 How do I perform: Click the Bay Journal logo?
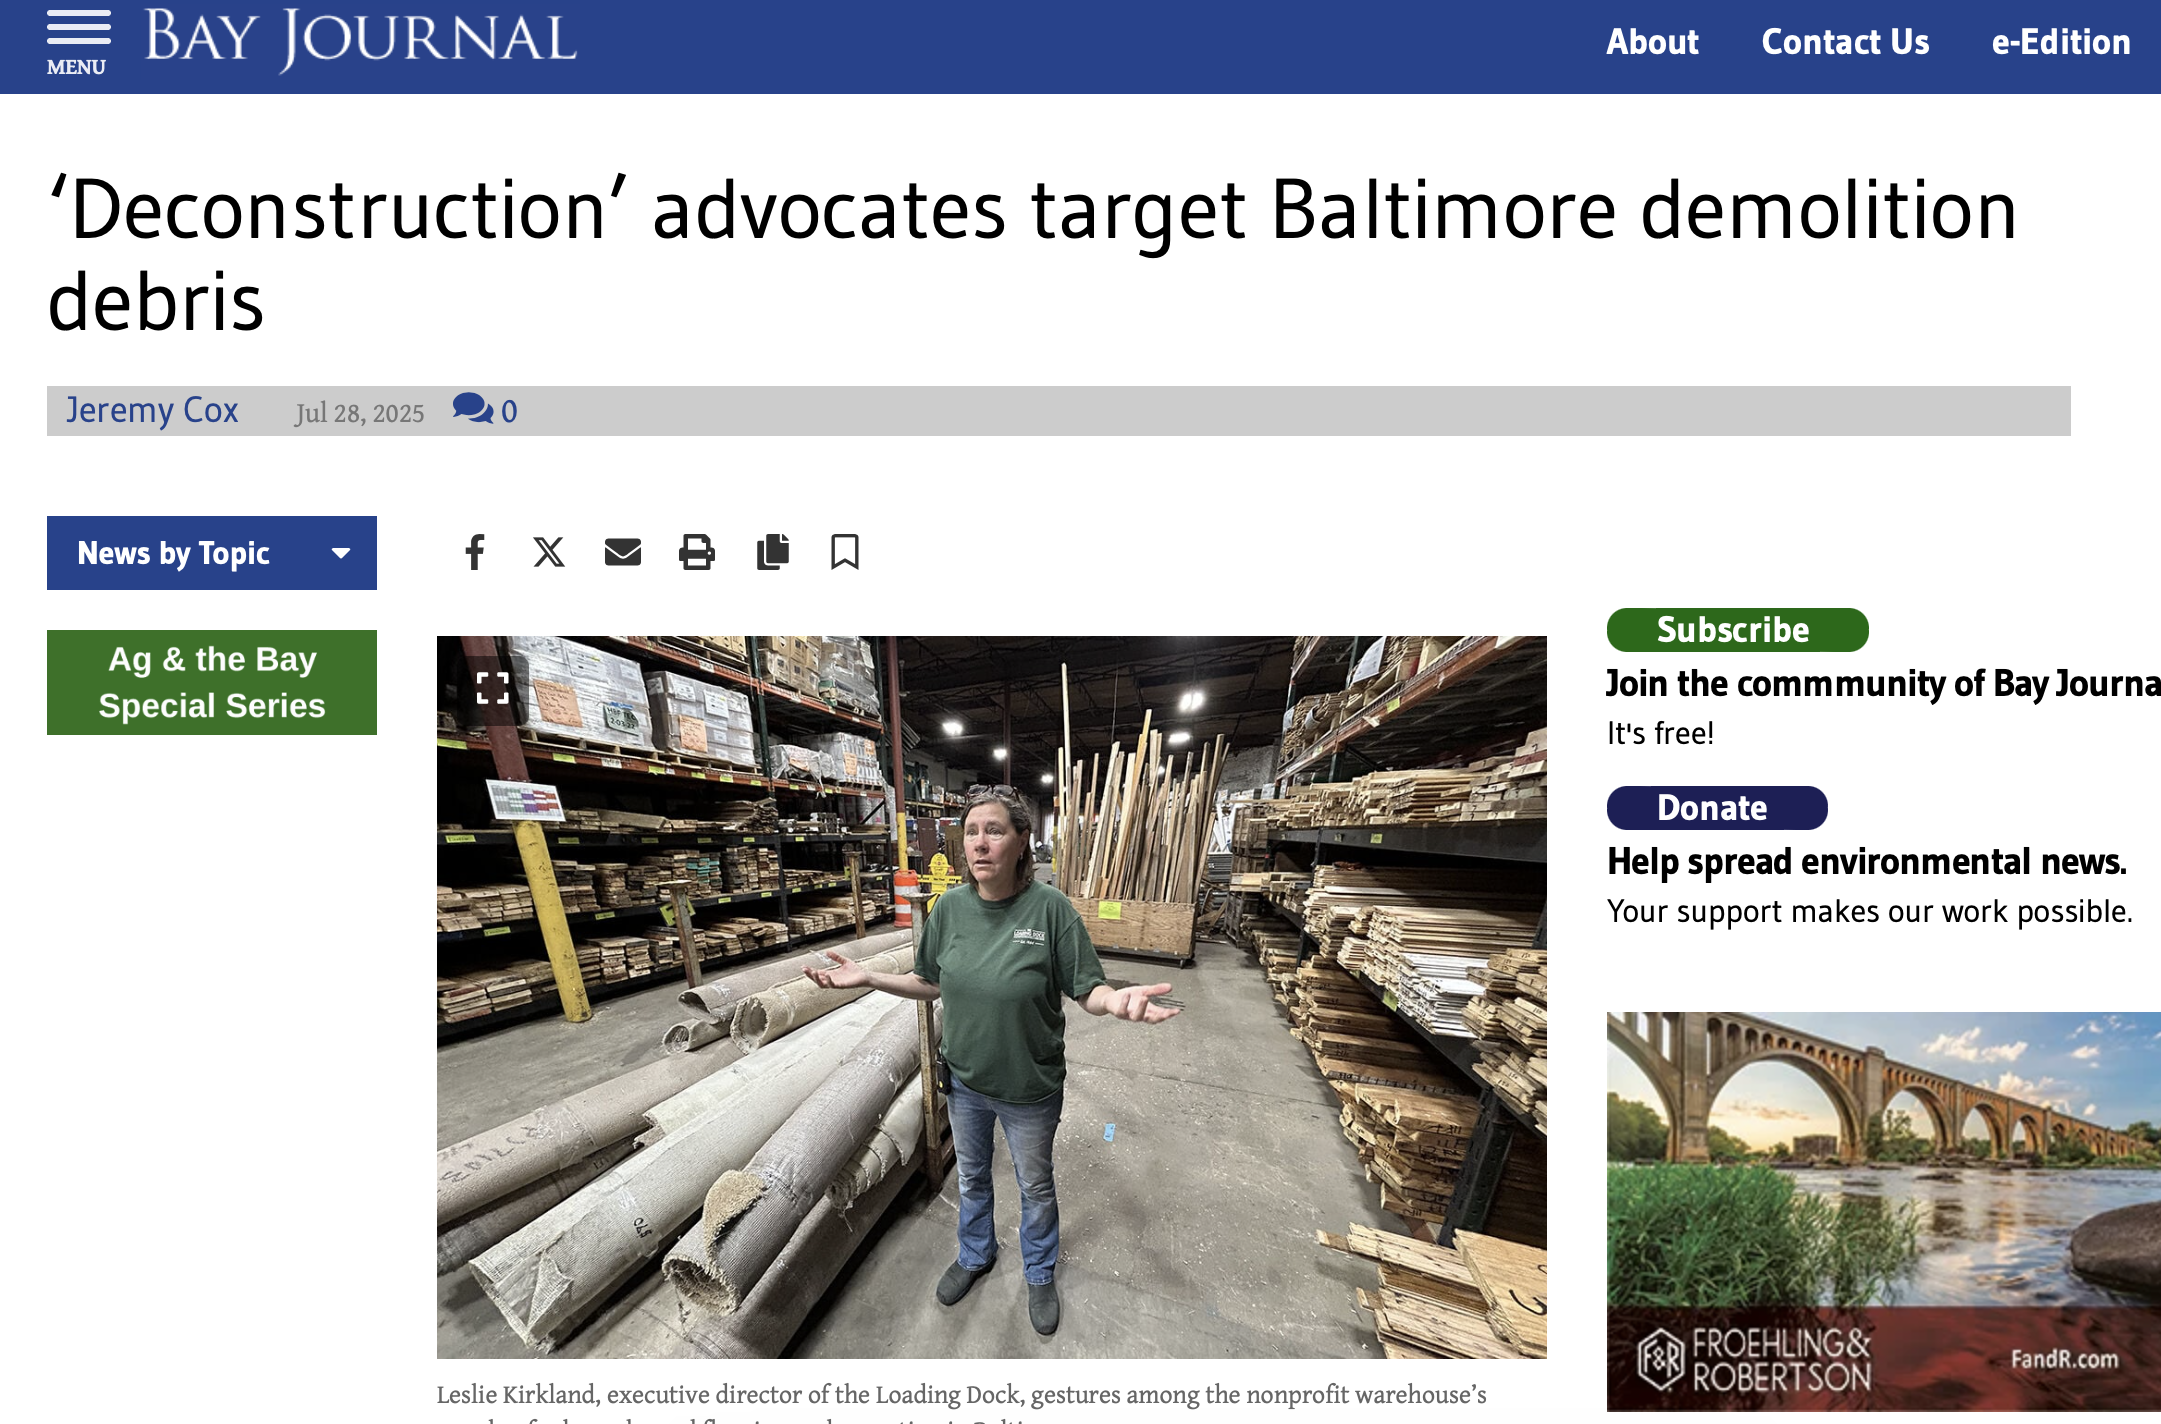(x=361, y=40)
